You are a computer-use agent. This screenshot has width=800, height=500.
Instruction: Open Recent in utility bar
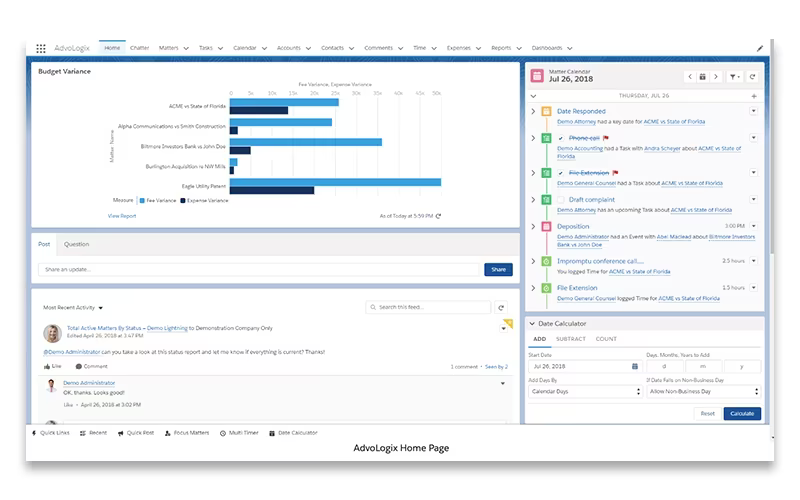(93, 433)
